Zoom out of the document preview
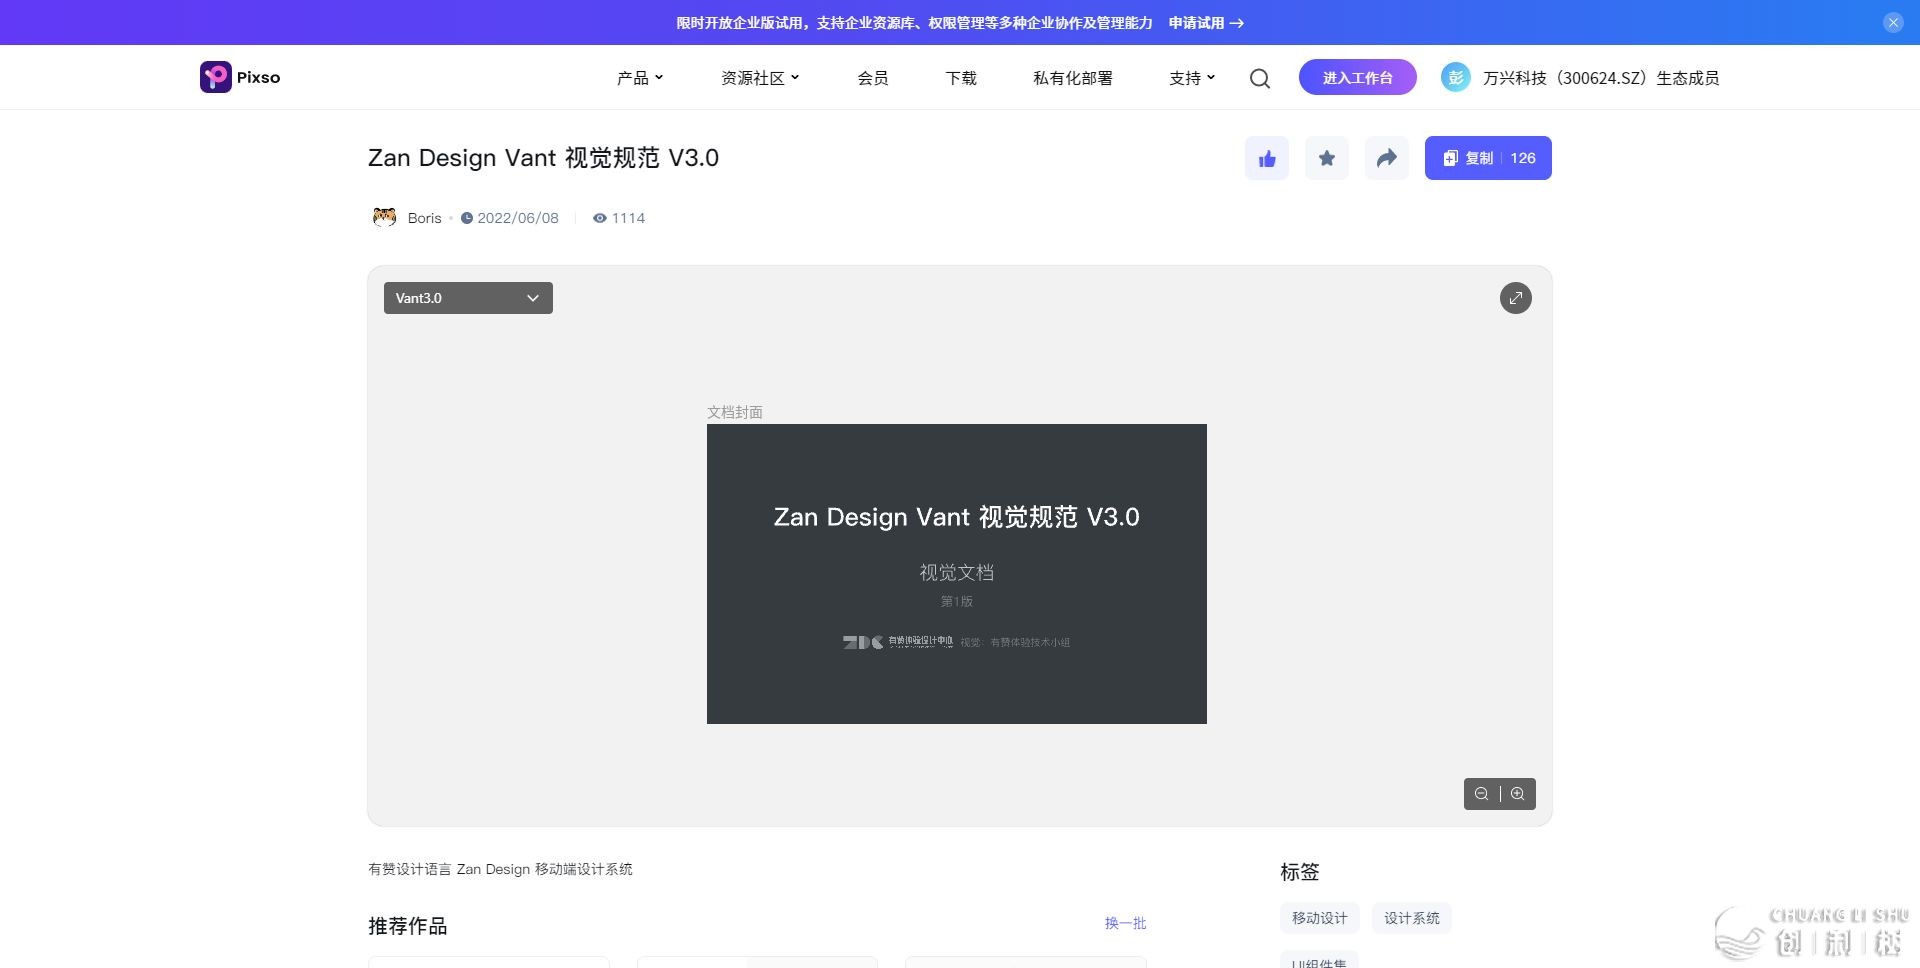This screenshot has width=1920, height=968. [1482, 793]
